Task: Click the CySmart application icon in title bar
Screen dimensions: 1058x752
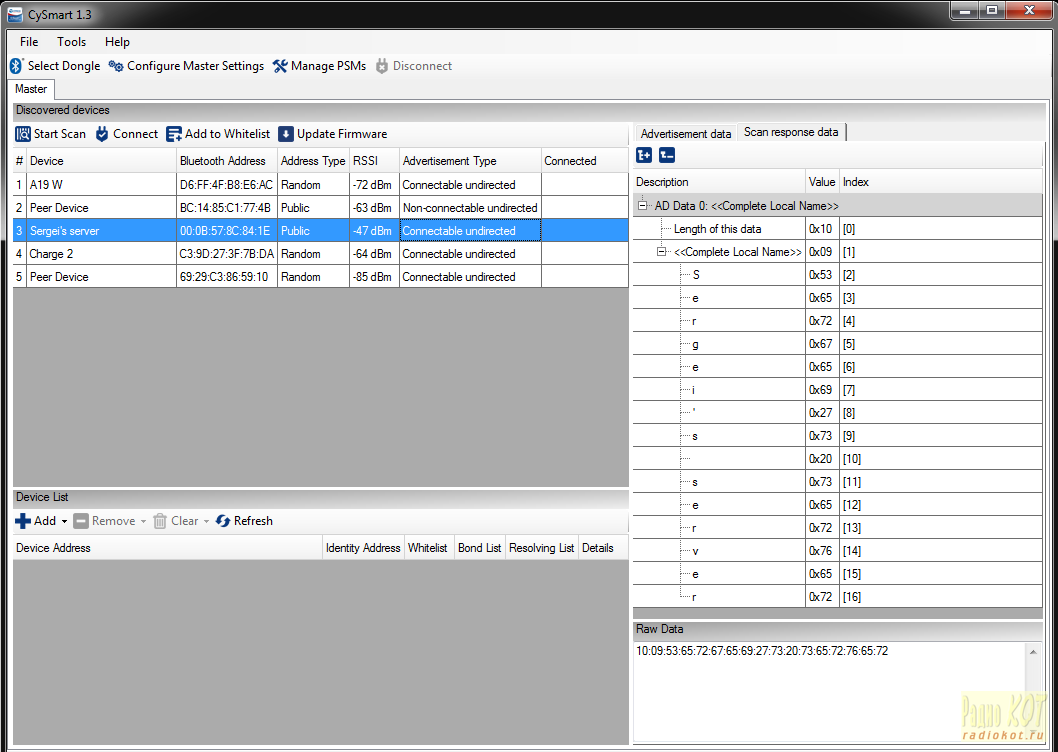Action: click(15, 14)
